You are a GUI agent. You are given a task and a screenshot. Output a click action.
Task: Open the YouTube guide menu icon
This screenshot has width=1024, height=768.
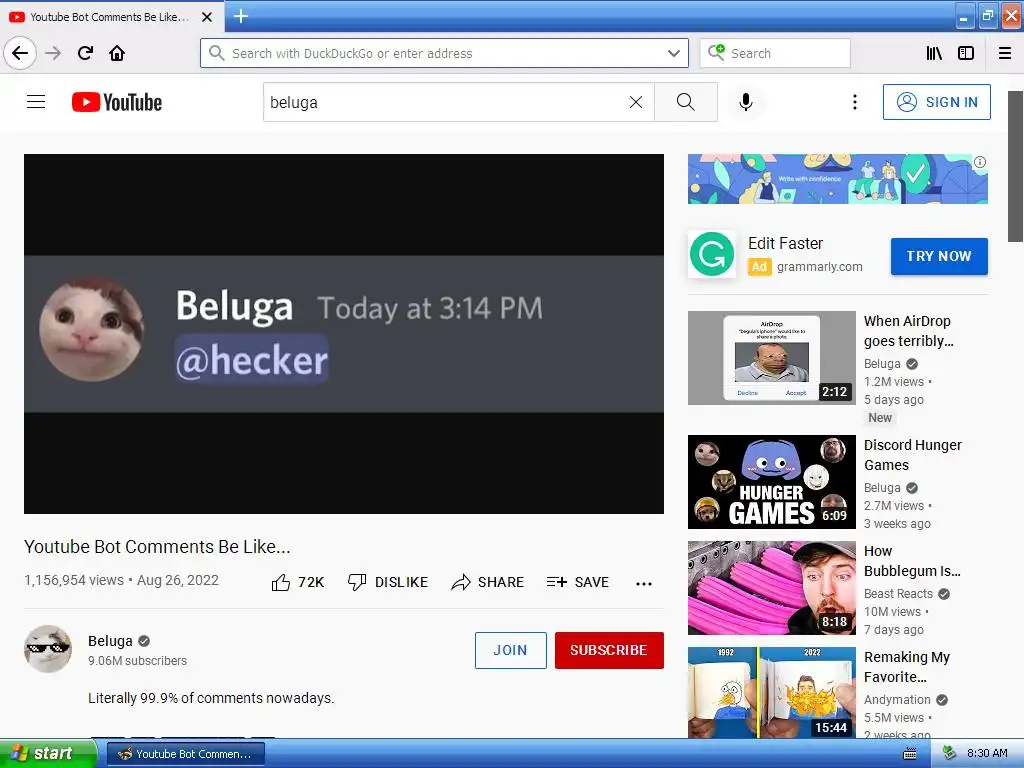[x=36, y=102]
